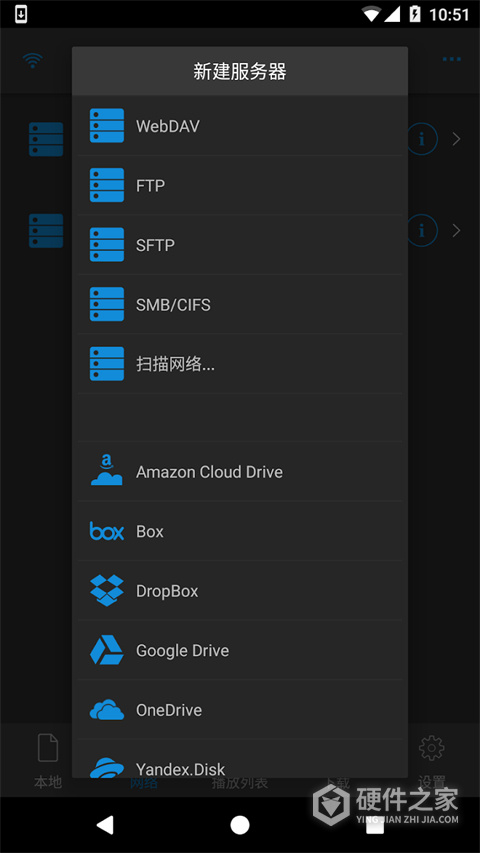The width and height of the screenshot is (480, 853).
Task: Choose DropBox label text
Action: click(x=167, y=591)
